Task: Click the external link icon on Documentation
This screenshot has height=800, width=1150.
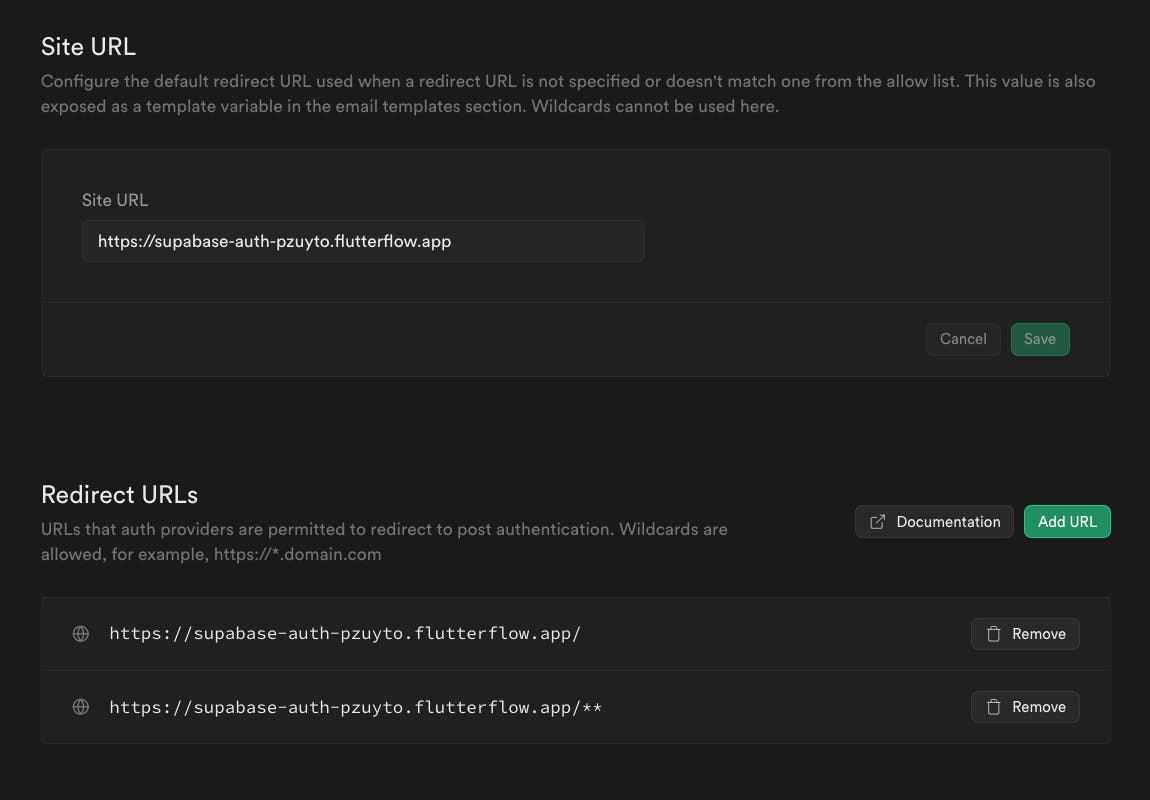Action: [878, 522]
